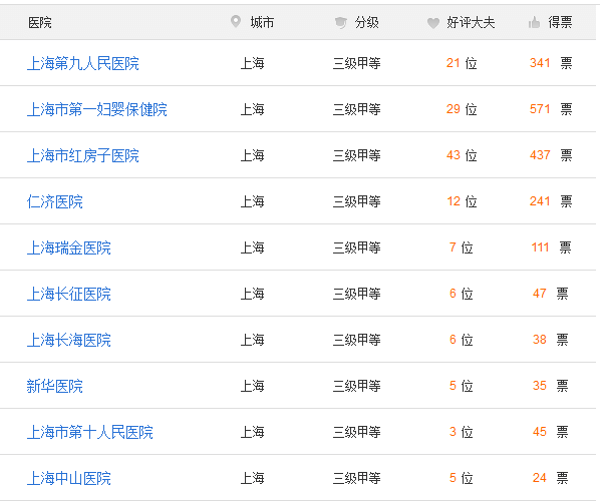Open the 新华医院 hospital link
Viewport: 600px width, 503px height.
(55, 386)
